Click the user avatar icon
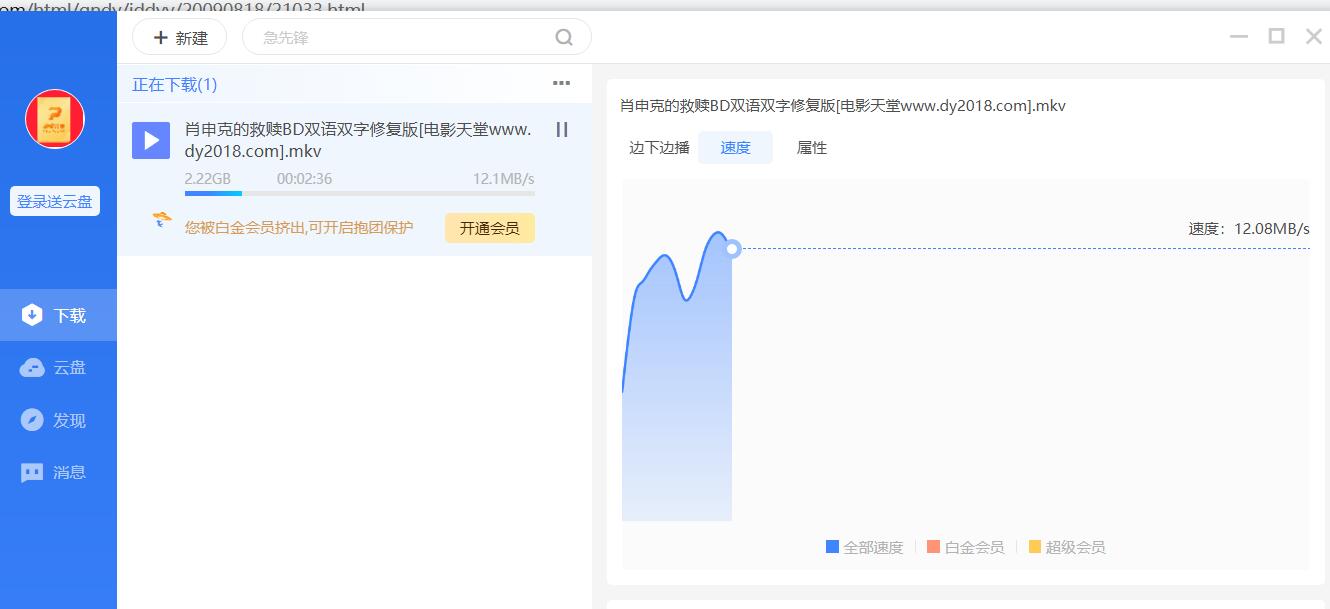1330x609 pixels. click(x=55, y=118)
